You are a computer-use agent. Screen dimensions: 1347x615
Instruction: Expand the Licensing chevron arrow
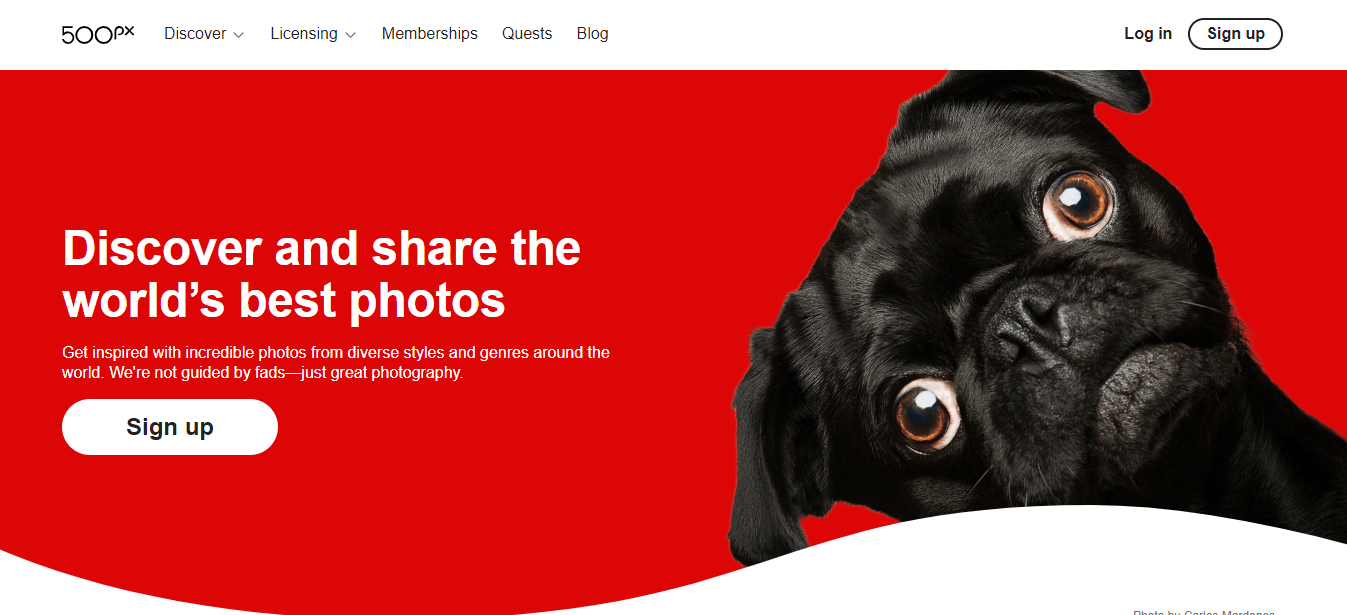(350, 35)
